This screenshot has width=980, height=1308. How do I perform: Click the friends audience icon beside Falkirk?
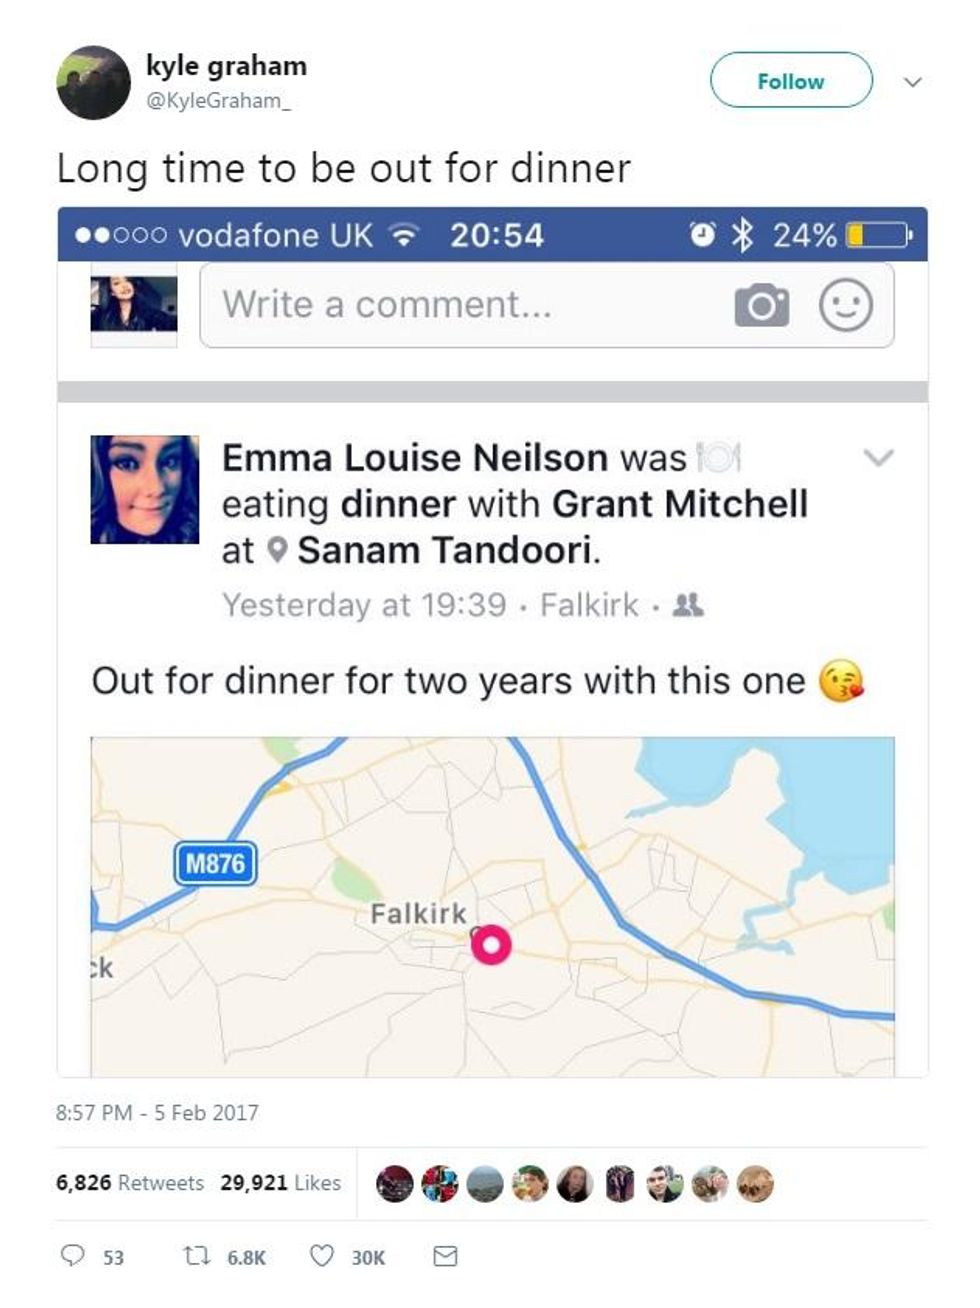[x=688, y=604]
